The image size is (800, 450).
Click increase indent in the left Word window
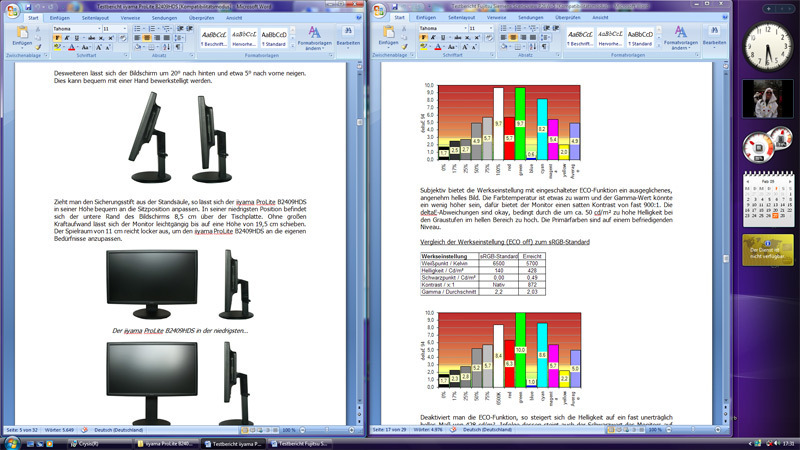[190, 29]
